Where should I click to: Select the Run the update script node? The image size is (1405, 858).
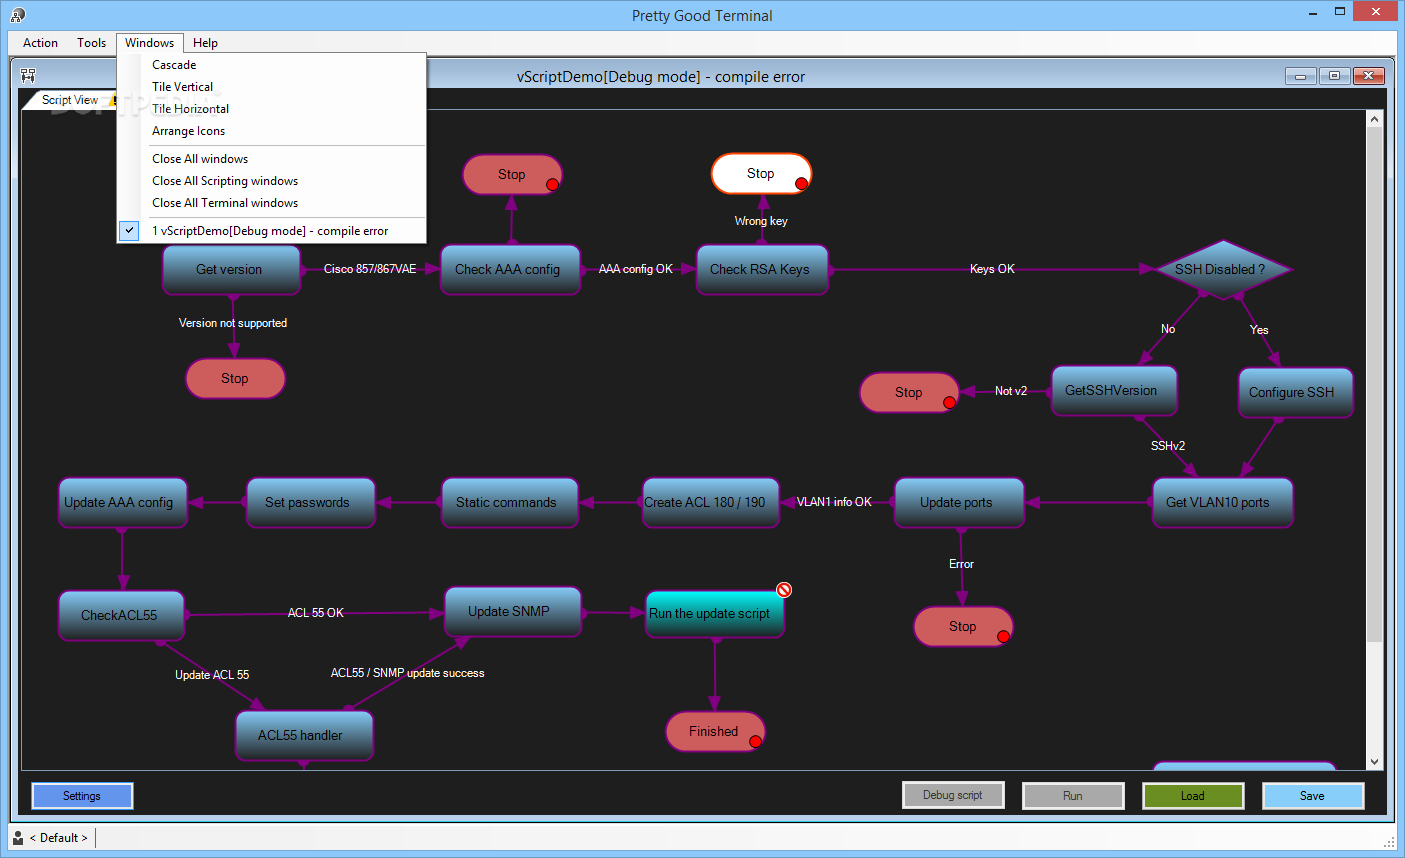pos(715,614)
